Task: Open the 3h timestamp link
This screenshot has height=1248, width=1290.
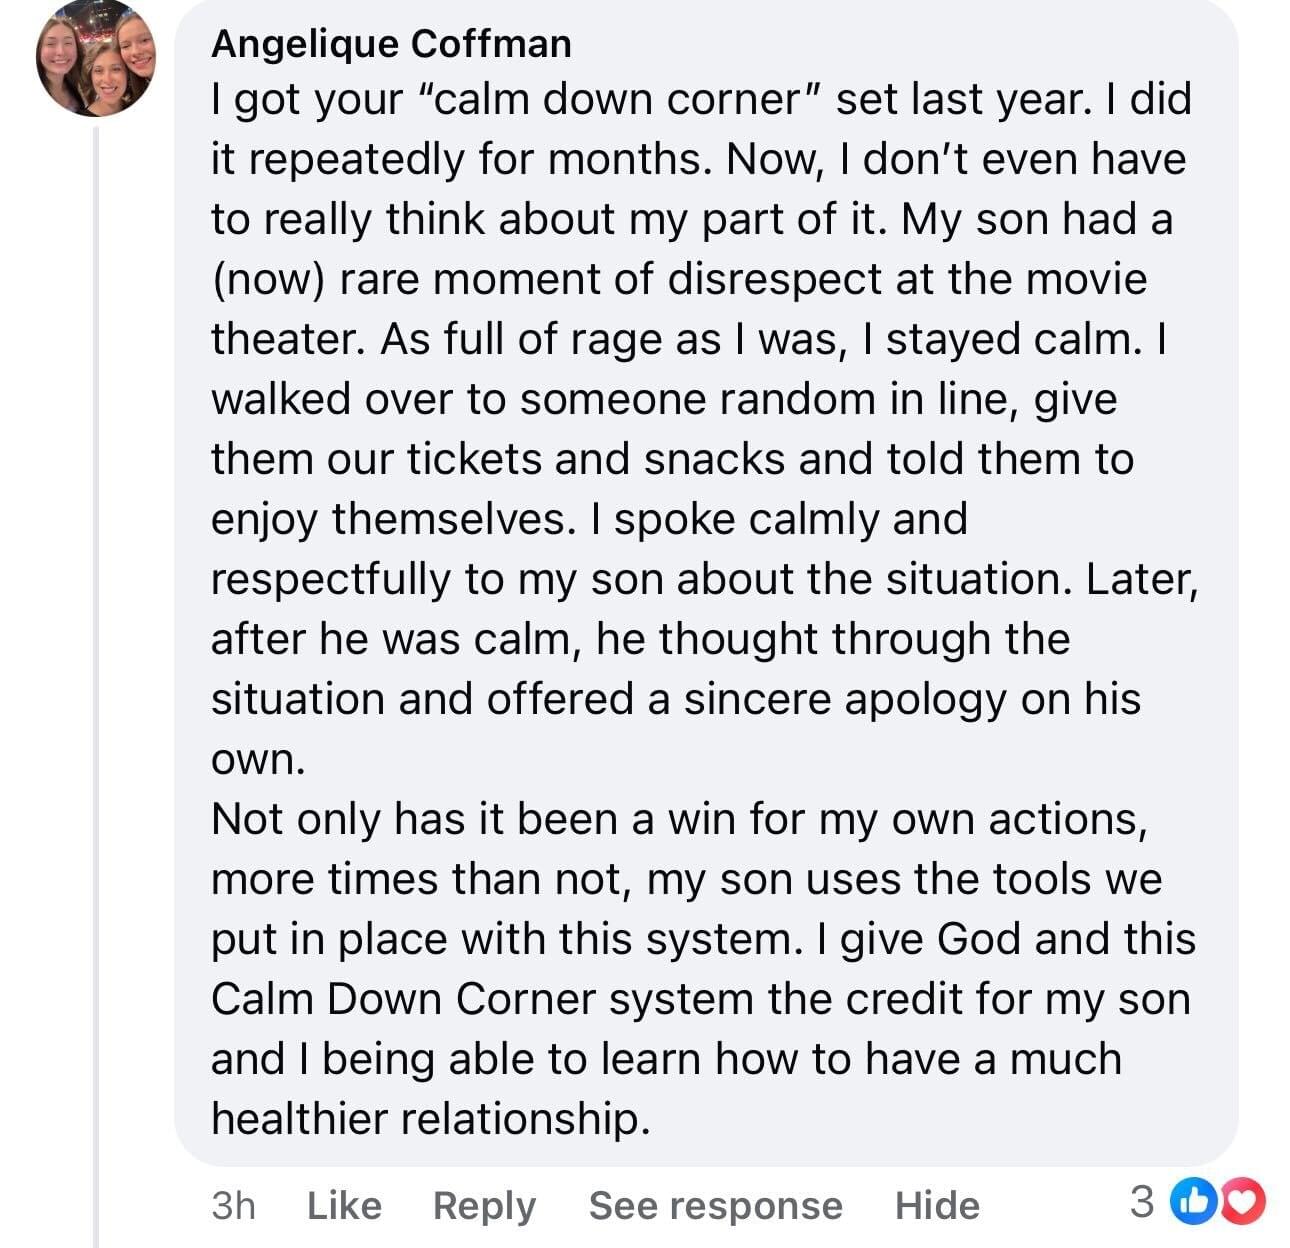Action: click(233, 1205)
